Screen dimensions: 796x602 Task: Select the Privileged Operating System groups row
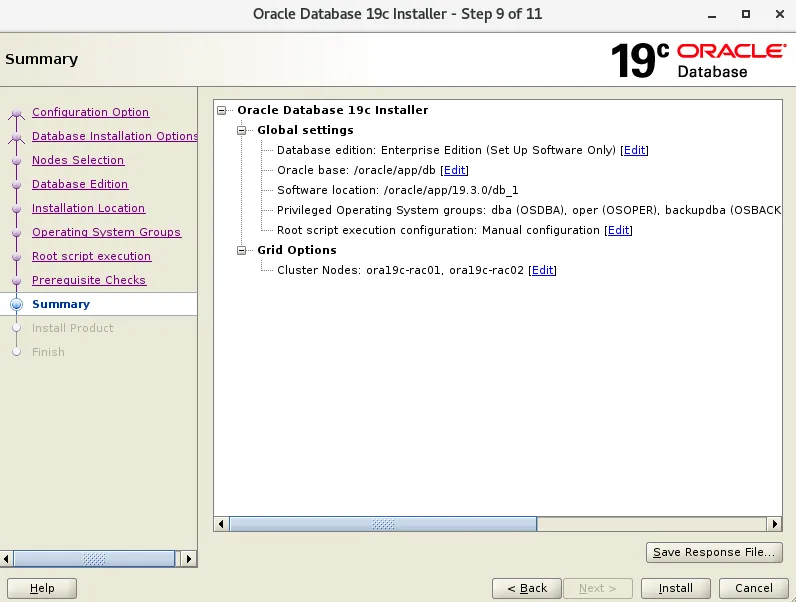pyautogui.click(x=529, y=210)
